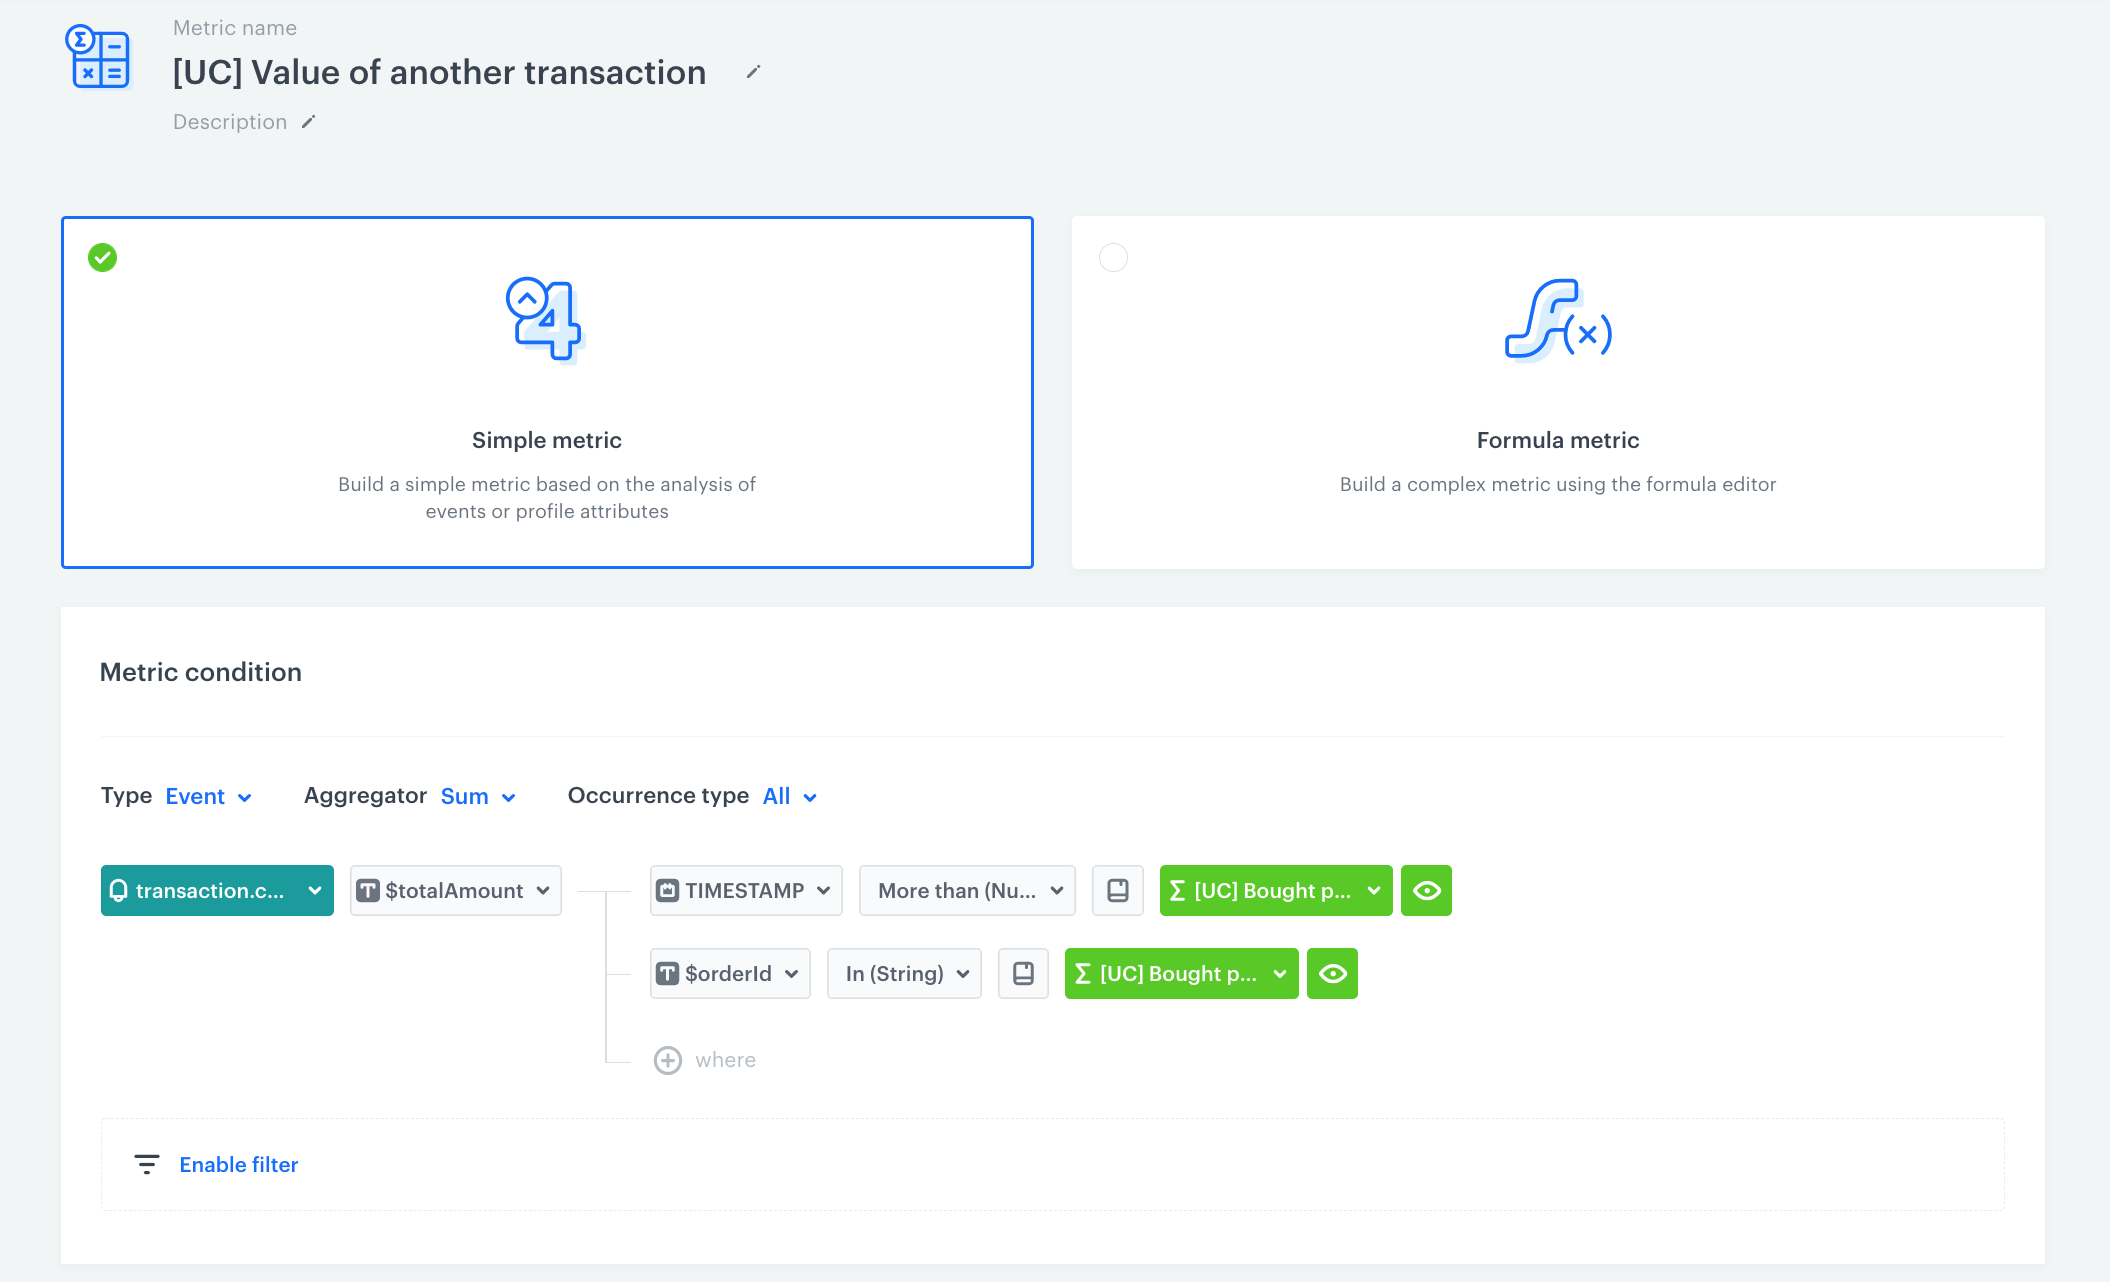This screenshot has height=1282, width=2110.
Task: Toggle the eye preview on the TIMESTAMP metric
Action: 1426,890
